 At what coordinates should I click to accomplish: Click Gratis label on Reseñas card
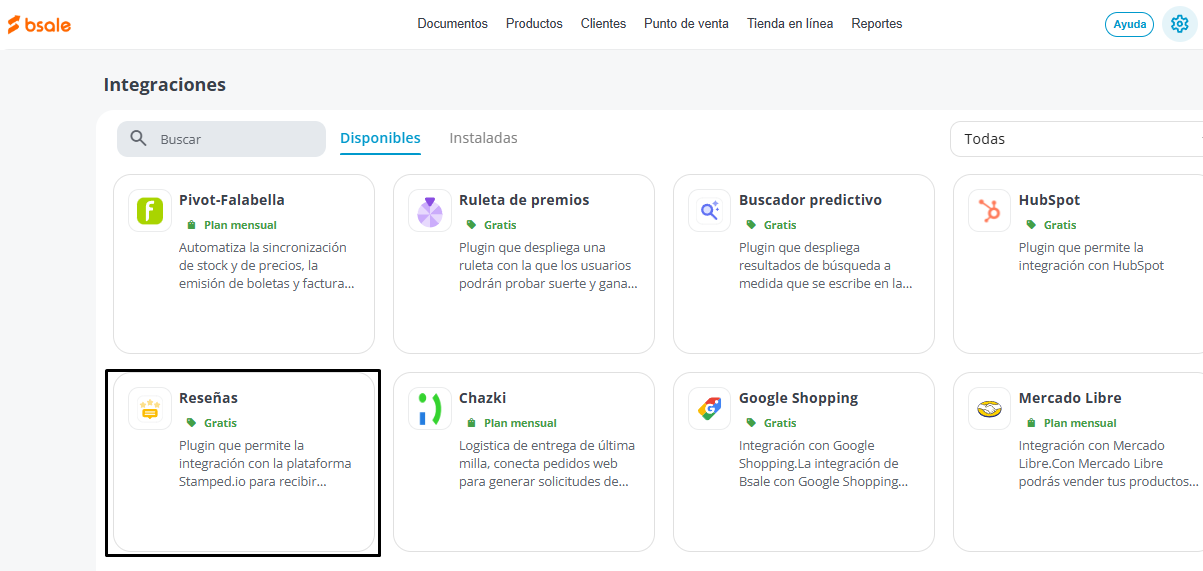pyautogui.click(x=220, y=423)
